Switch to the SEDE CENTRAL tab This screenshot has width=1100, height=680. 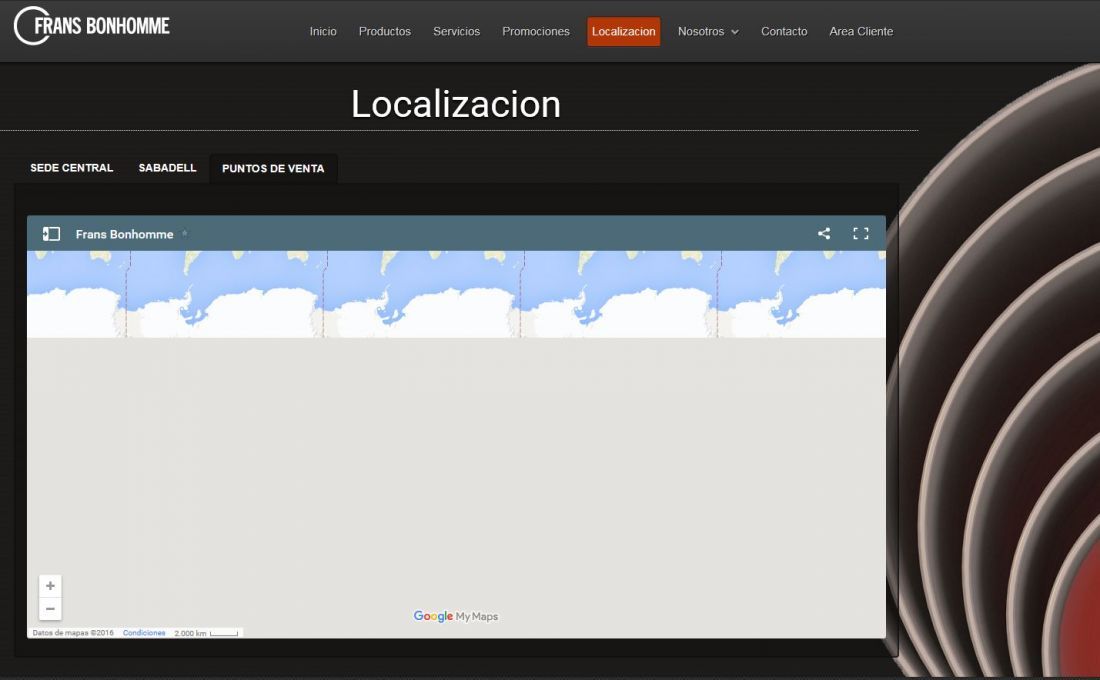point(72,168)
